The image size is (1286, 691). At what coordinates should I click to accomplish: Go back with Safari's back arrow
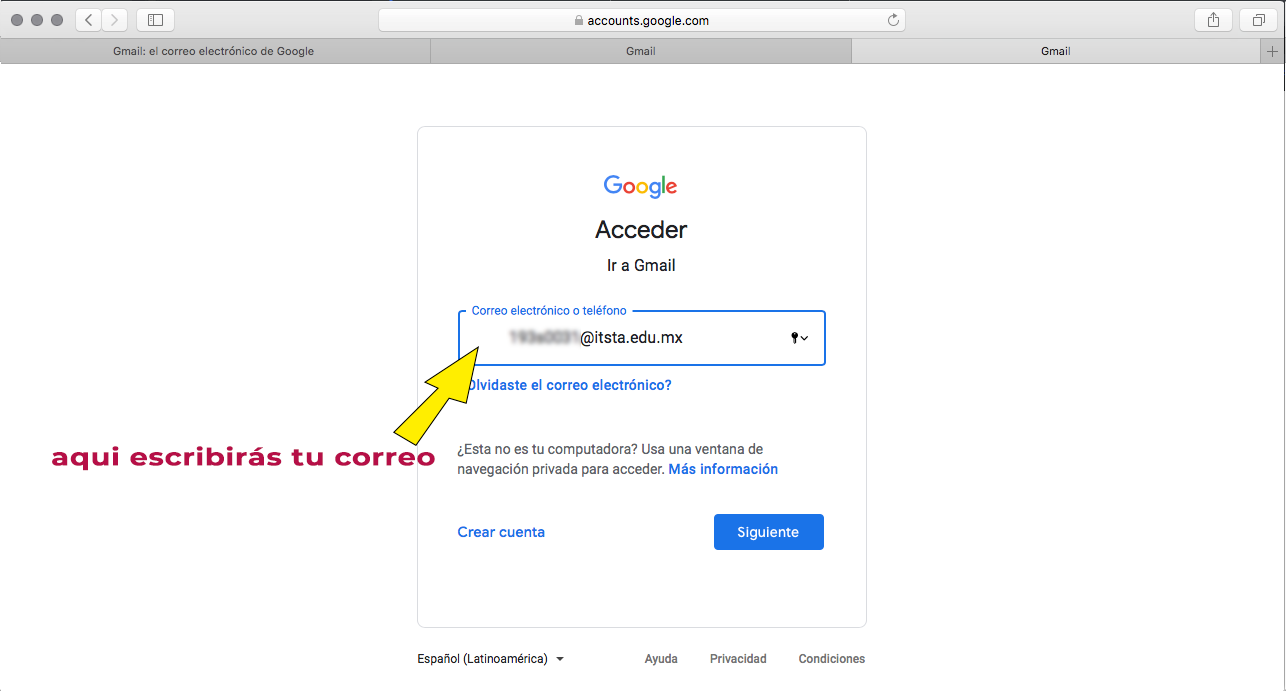89,20
